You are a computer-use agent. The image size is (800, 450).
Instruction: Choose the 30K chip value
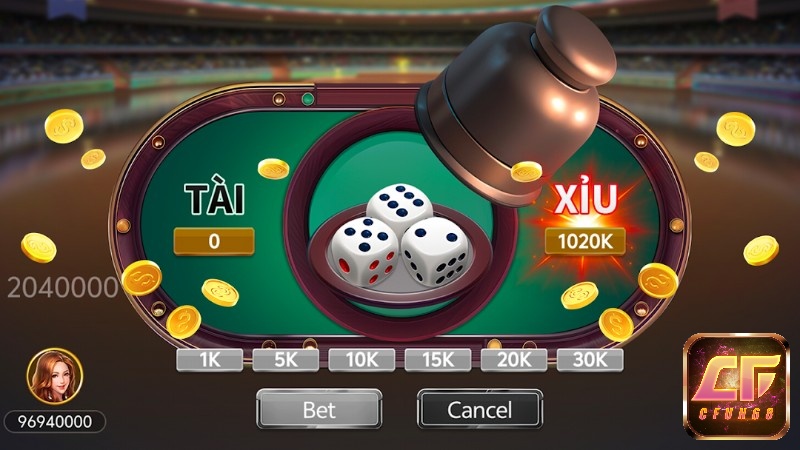[590, 360]
